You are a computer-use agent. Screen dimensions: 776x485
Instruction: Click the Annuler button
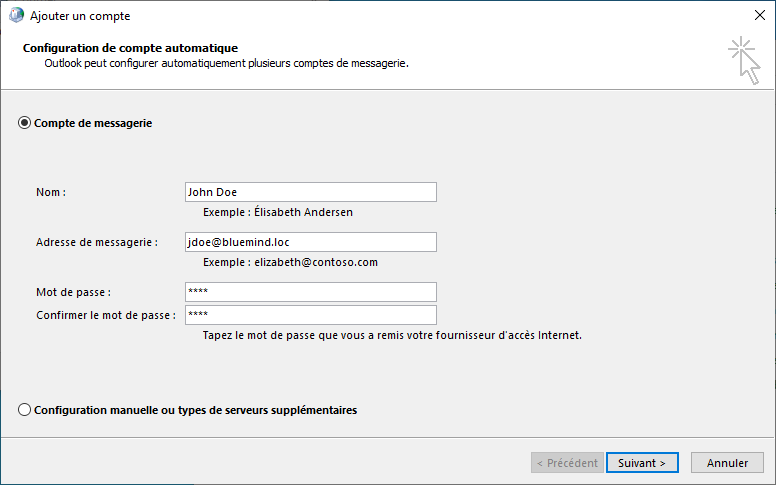[x=727, y=463]
